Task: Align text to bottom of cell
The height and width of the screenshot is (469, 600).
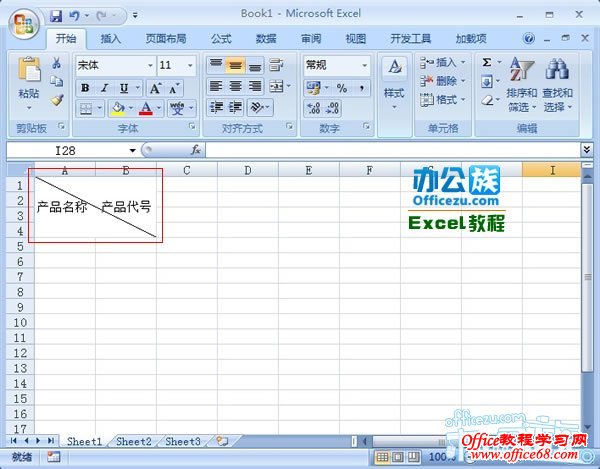Action: click(254, 65)
